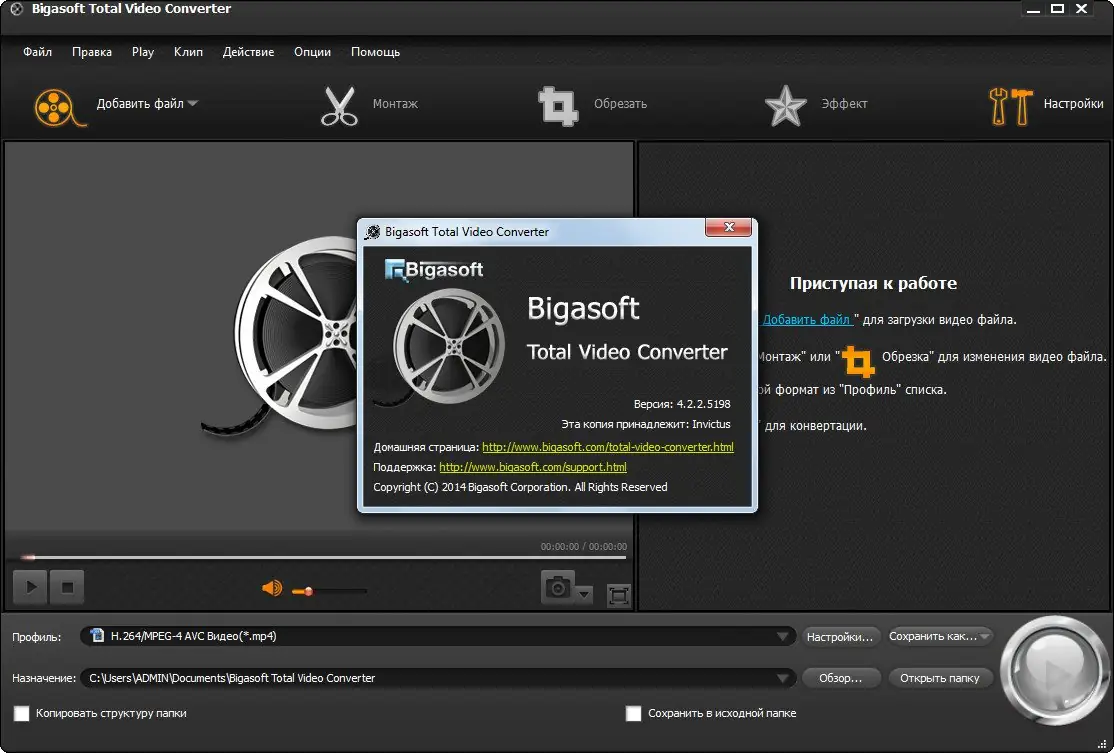This screenshot has height=753, width=1114.
Task: Adjust the volume slider knob
Action: (308, 590)
